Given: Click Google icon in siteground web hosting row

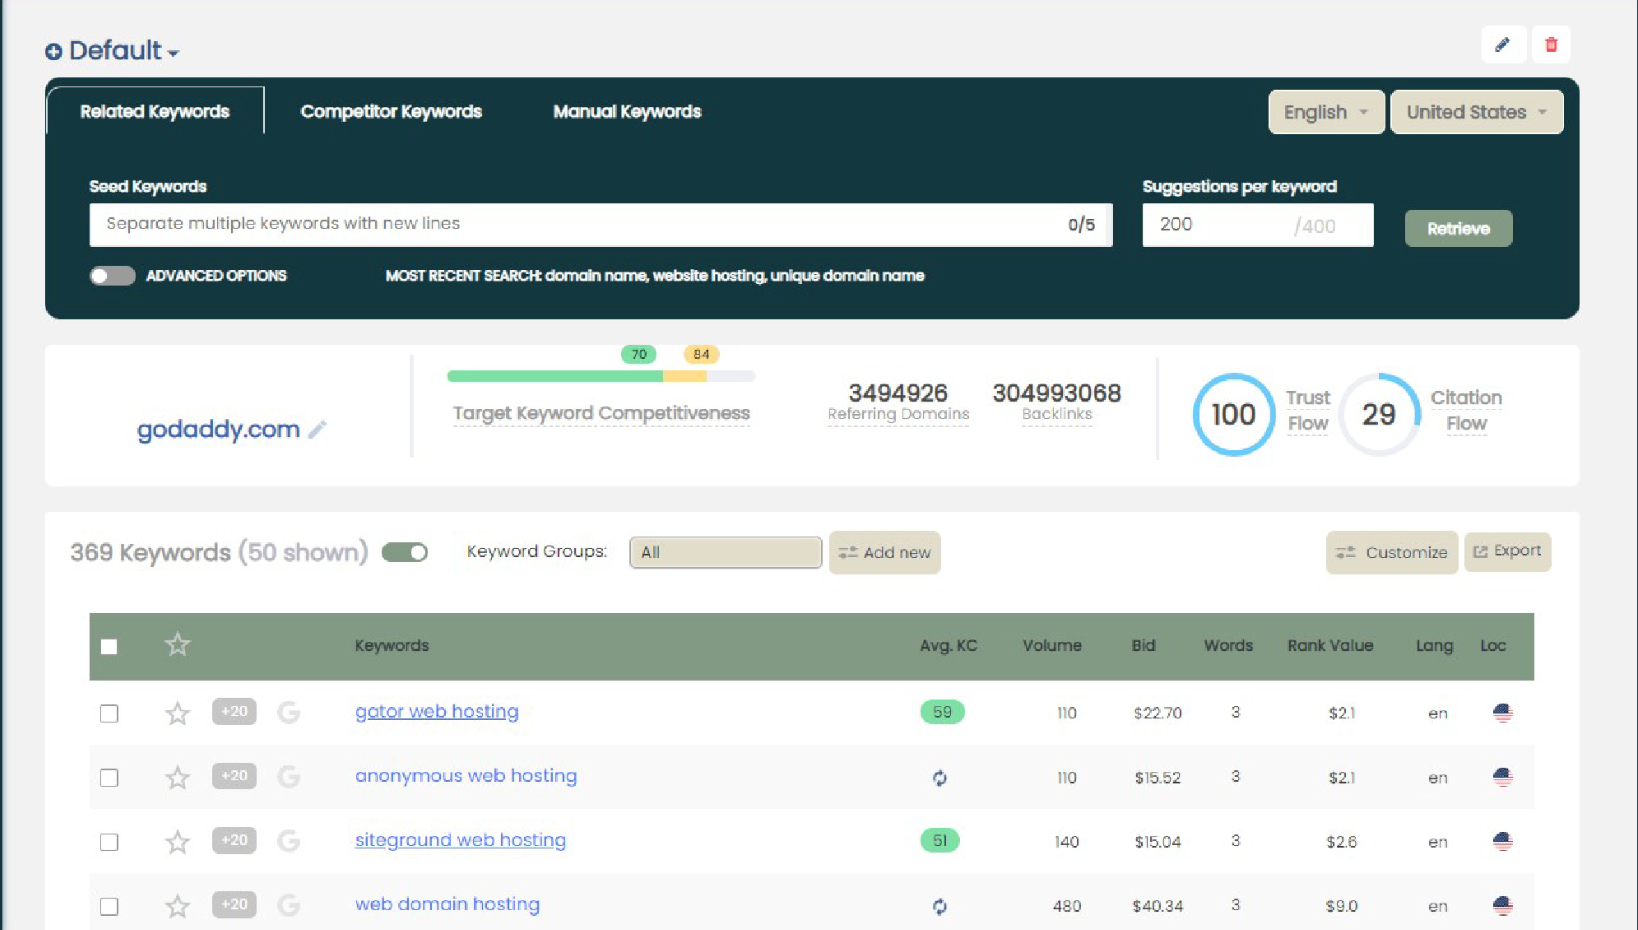Looking at the screenshot, I should point(288,841).
